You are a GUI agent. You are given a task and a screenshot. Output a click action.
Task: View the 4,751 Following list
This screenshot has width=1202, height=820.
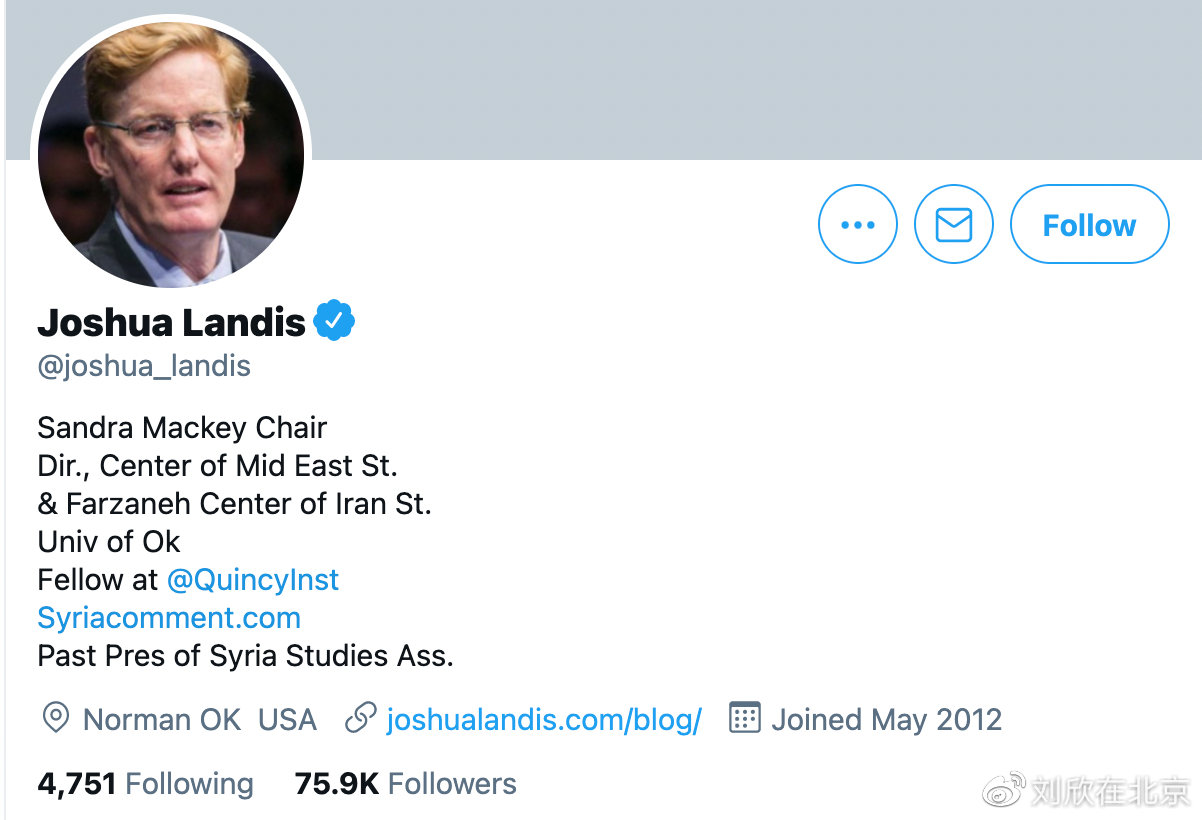[145, 784]
